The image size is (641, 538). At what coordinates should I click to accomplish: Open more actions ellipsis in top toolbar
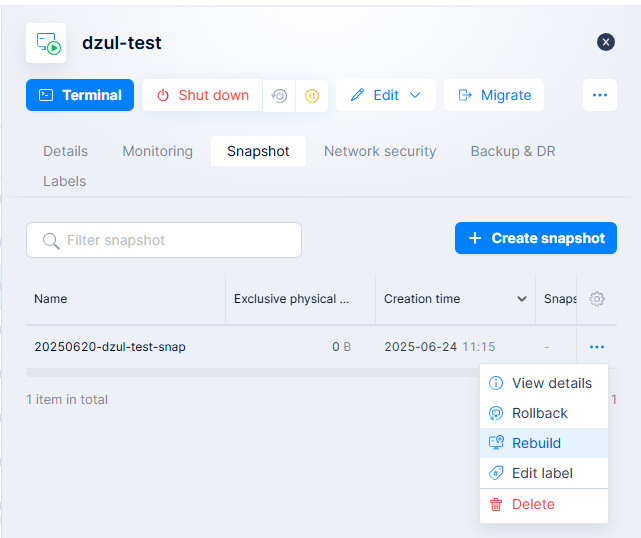point(600,95)
